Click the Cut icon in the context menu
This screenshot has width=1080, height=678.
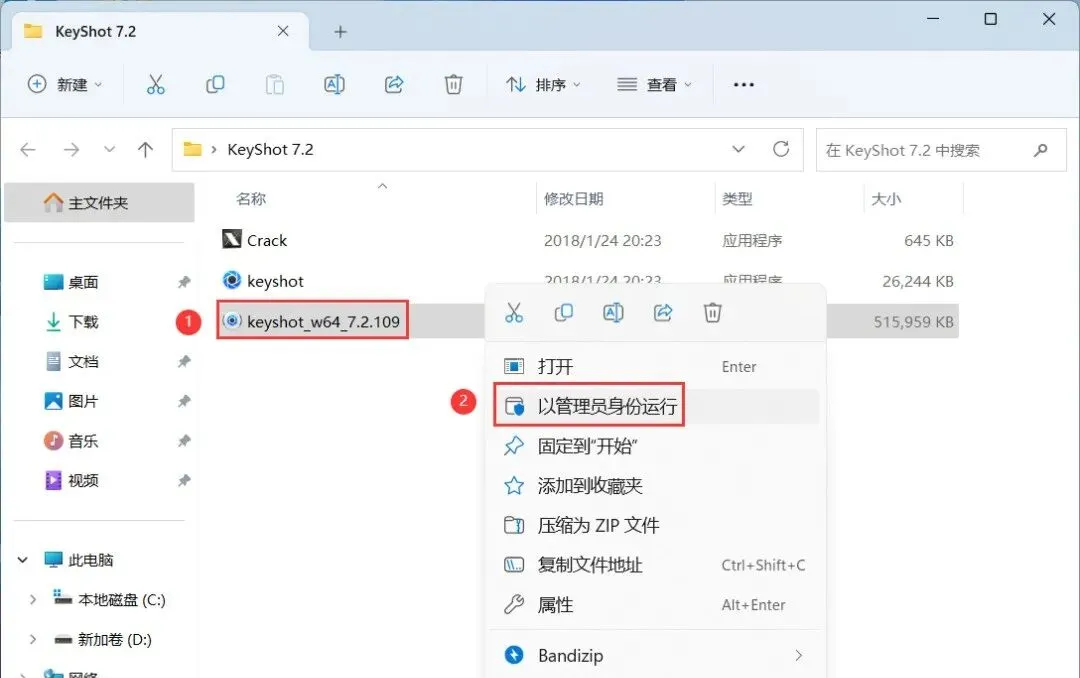(x=514, y=313)
